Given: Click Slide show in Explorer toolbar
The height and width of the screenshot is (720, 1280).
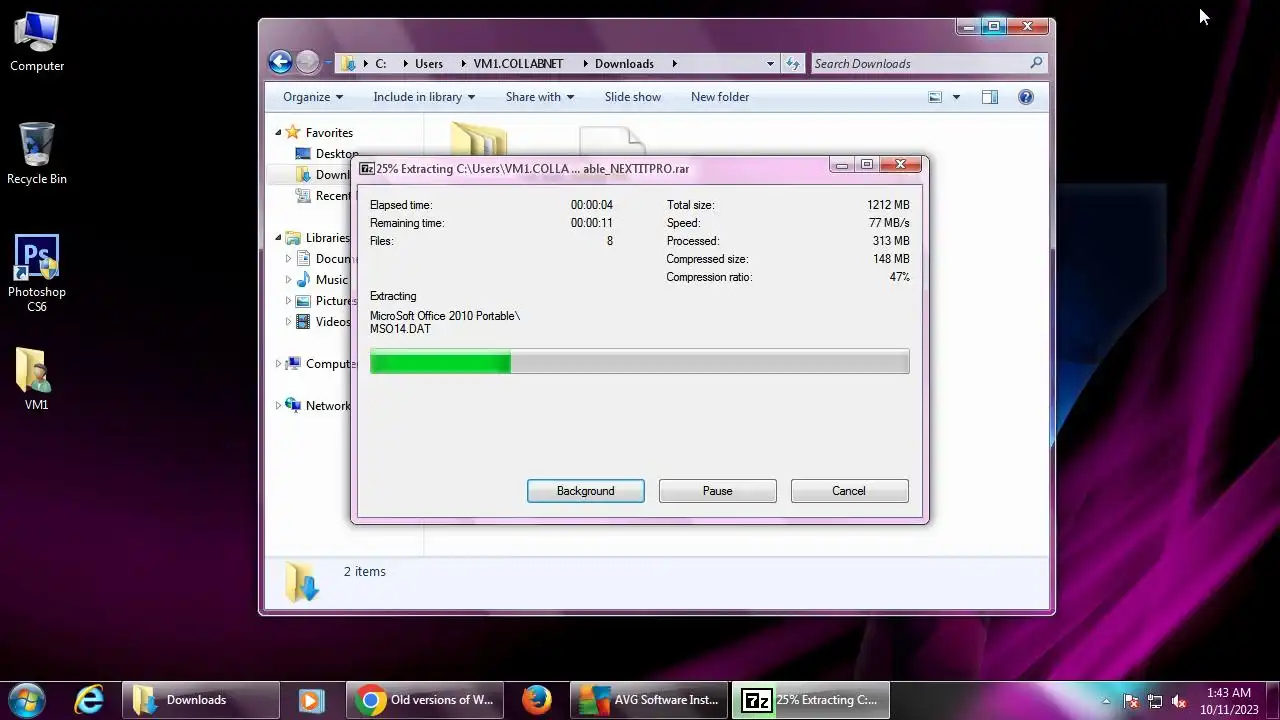Looking at the screenshot, I should pos(633,97).
